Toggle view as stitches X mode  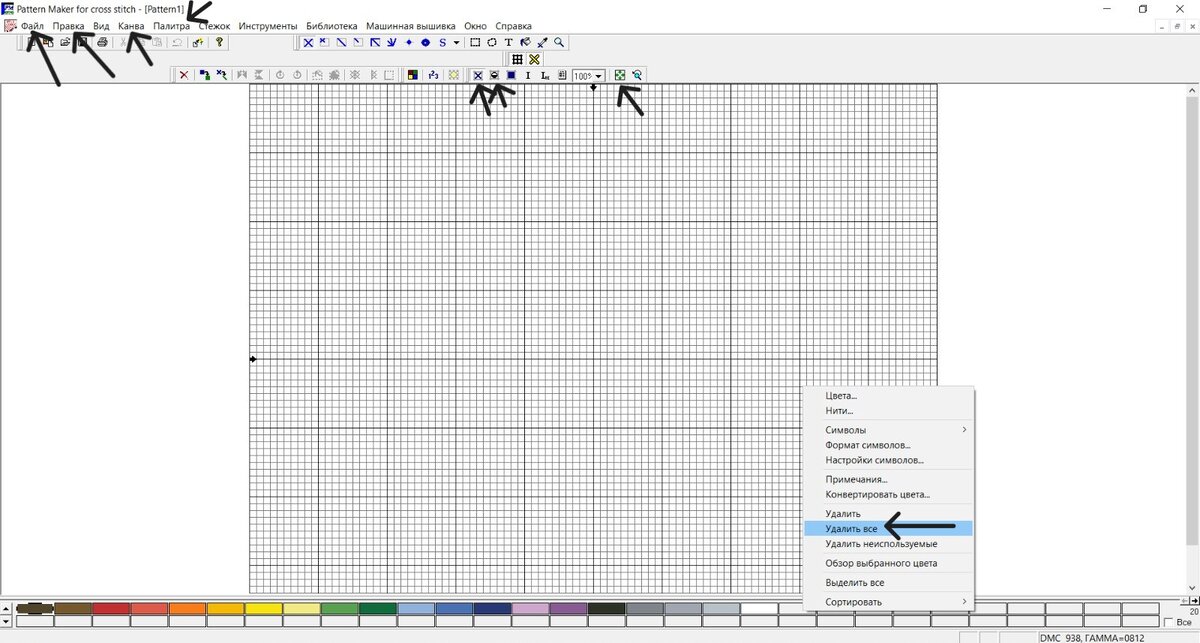478,75
